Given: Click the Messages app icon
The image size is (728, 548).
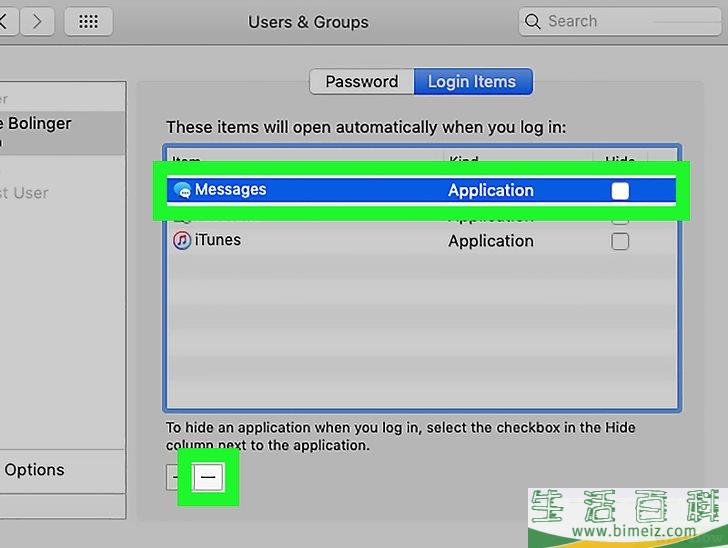Looking at the screenshot, I should (x=182, y=190).
